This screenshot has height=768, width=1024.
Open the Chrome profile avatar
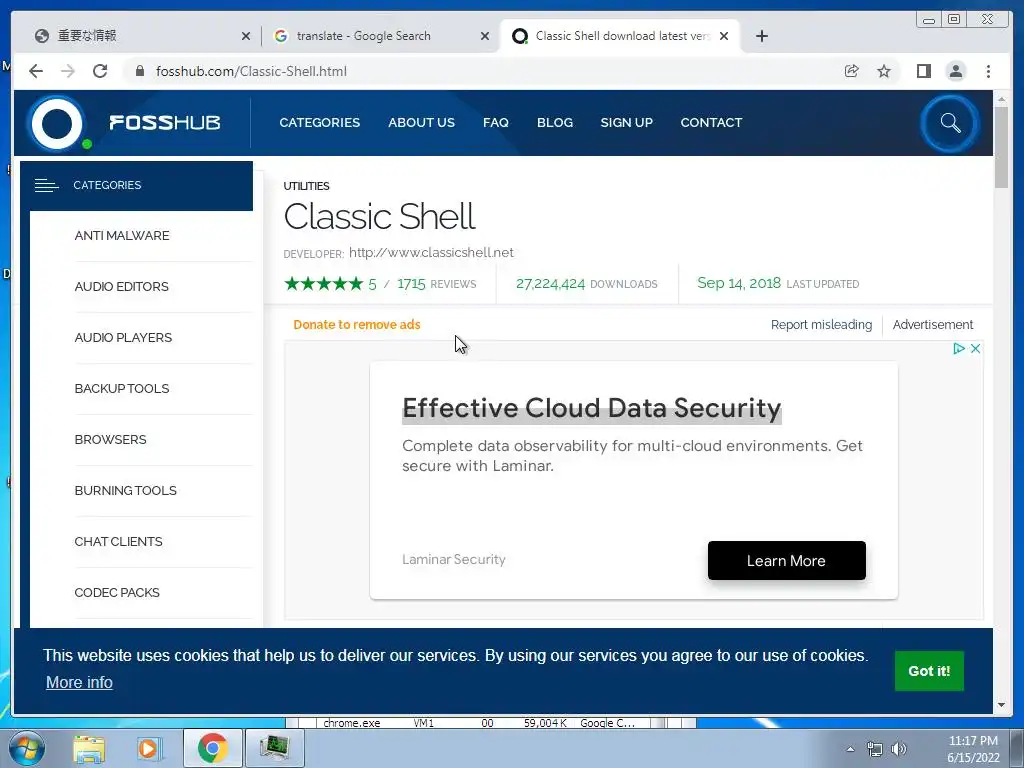coord(956,71)
